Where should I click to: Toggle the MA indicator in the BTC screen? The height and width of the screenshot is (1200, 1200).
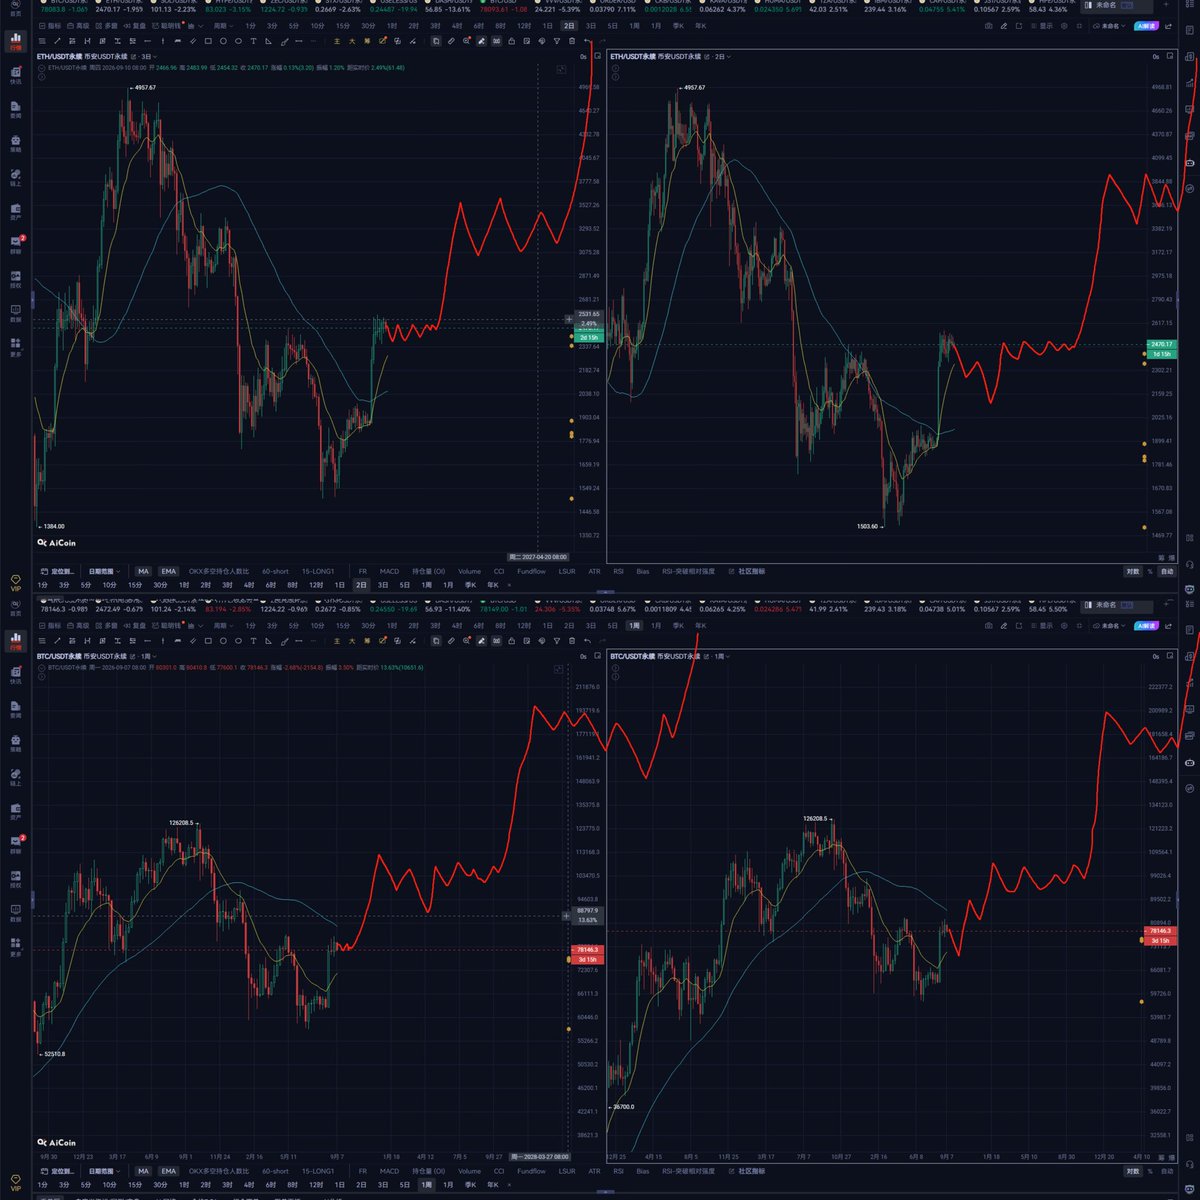click(143, 1171)
